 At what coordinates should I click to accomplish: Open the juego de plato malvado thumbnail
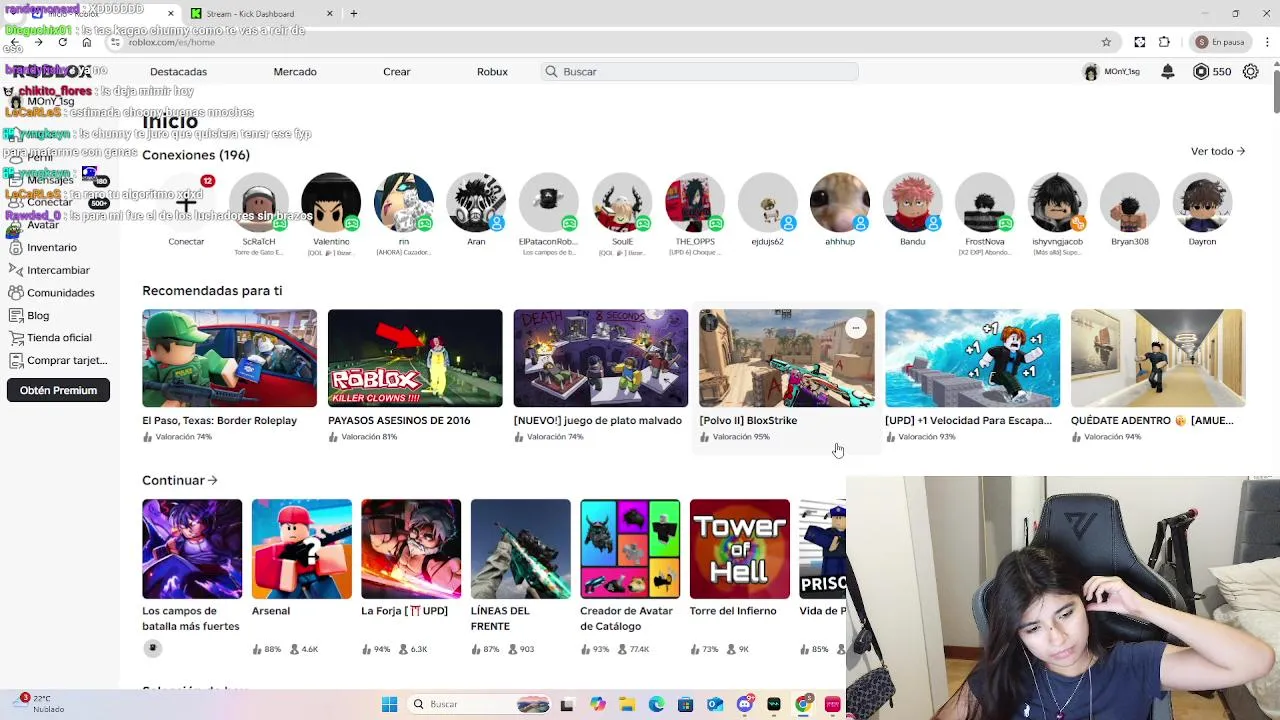tap(600, 358)
